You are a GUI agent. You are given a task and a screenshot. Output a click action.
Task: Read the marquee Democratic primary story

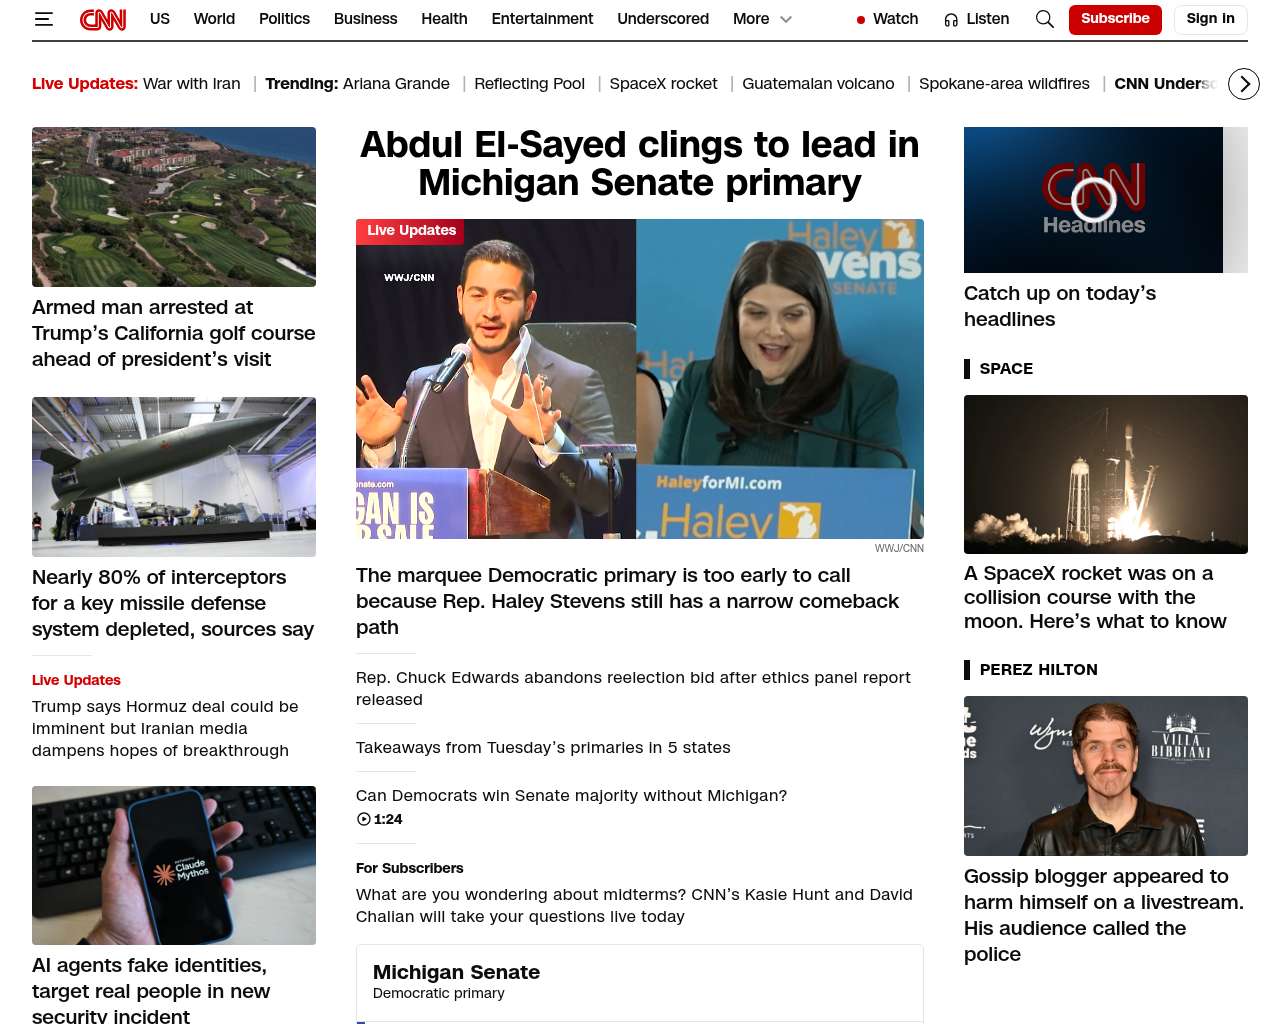(x=628, y=601)
